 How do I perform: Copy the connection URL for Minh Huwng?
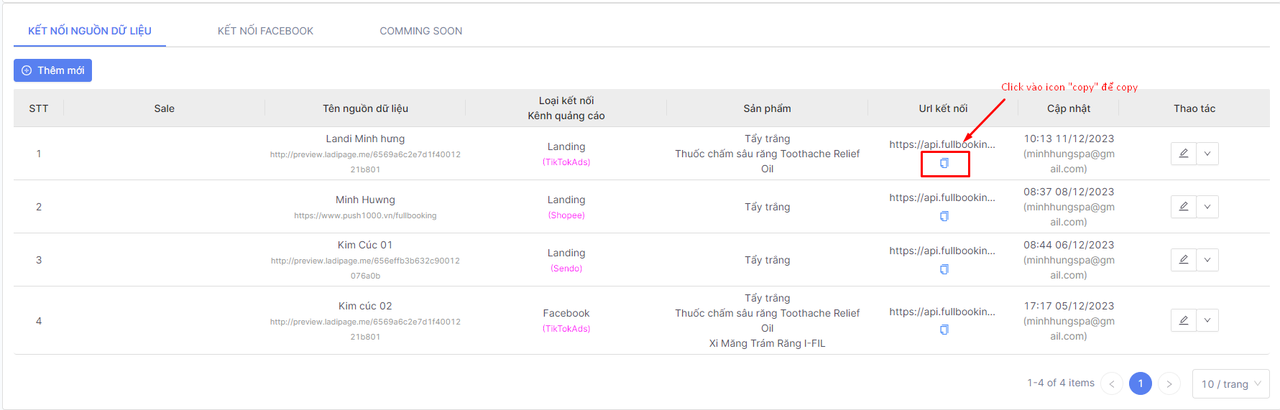(x=944, y=216)
